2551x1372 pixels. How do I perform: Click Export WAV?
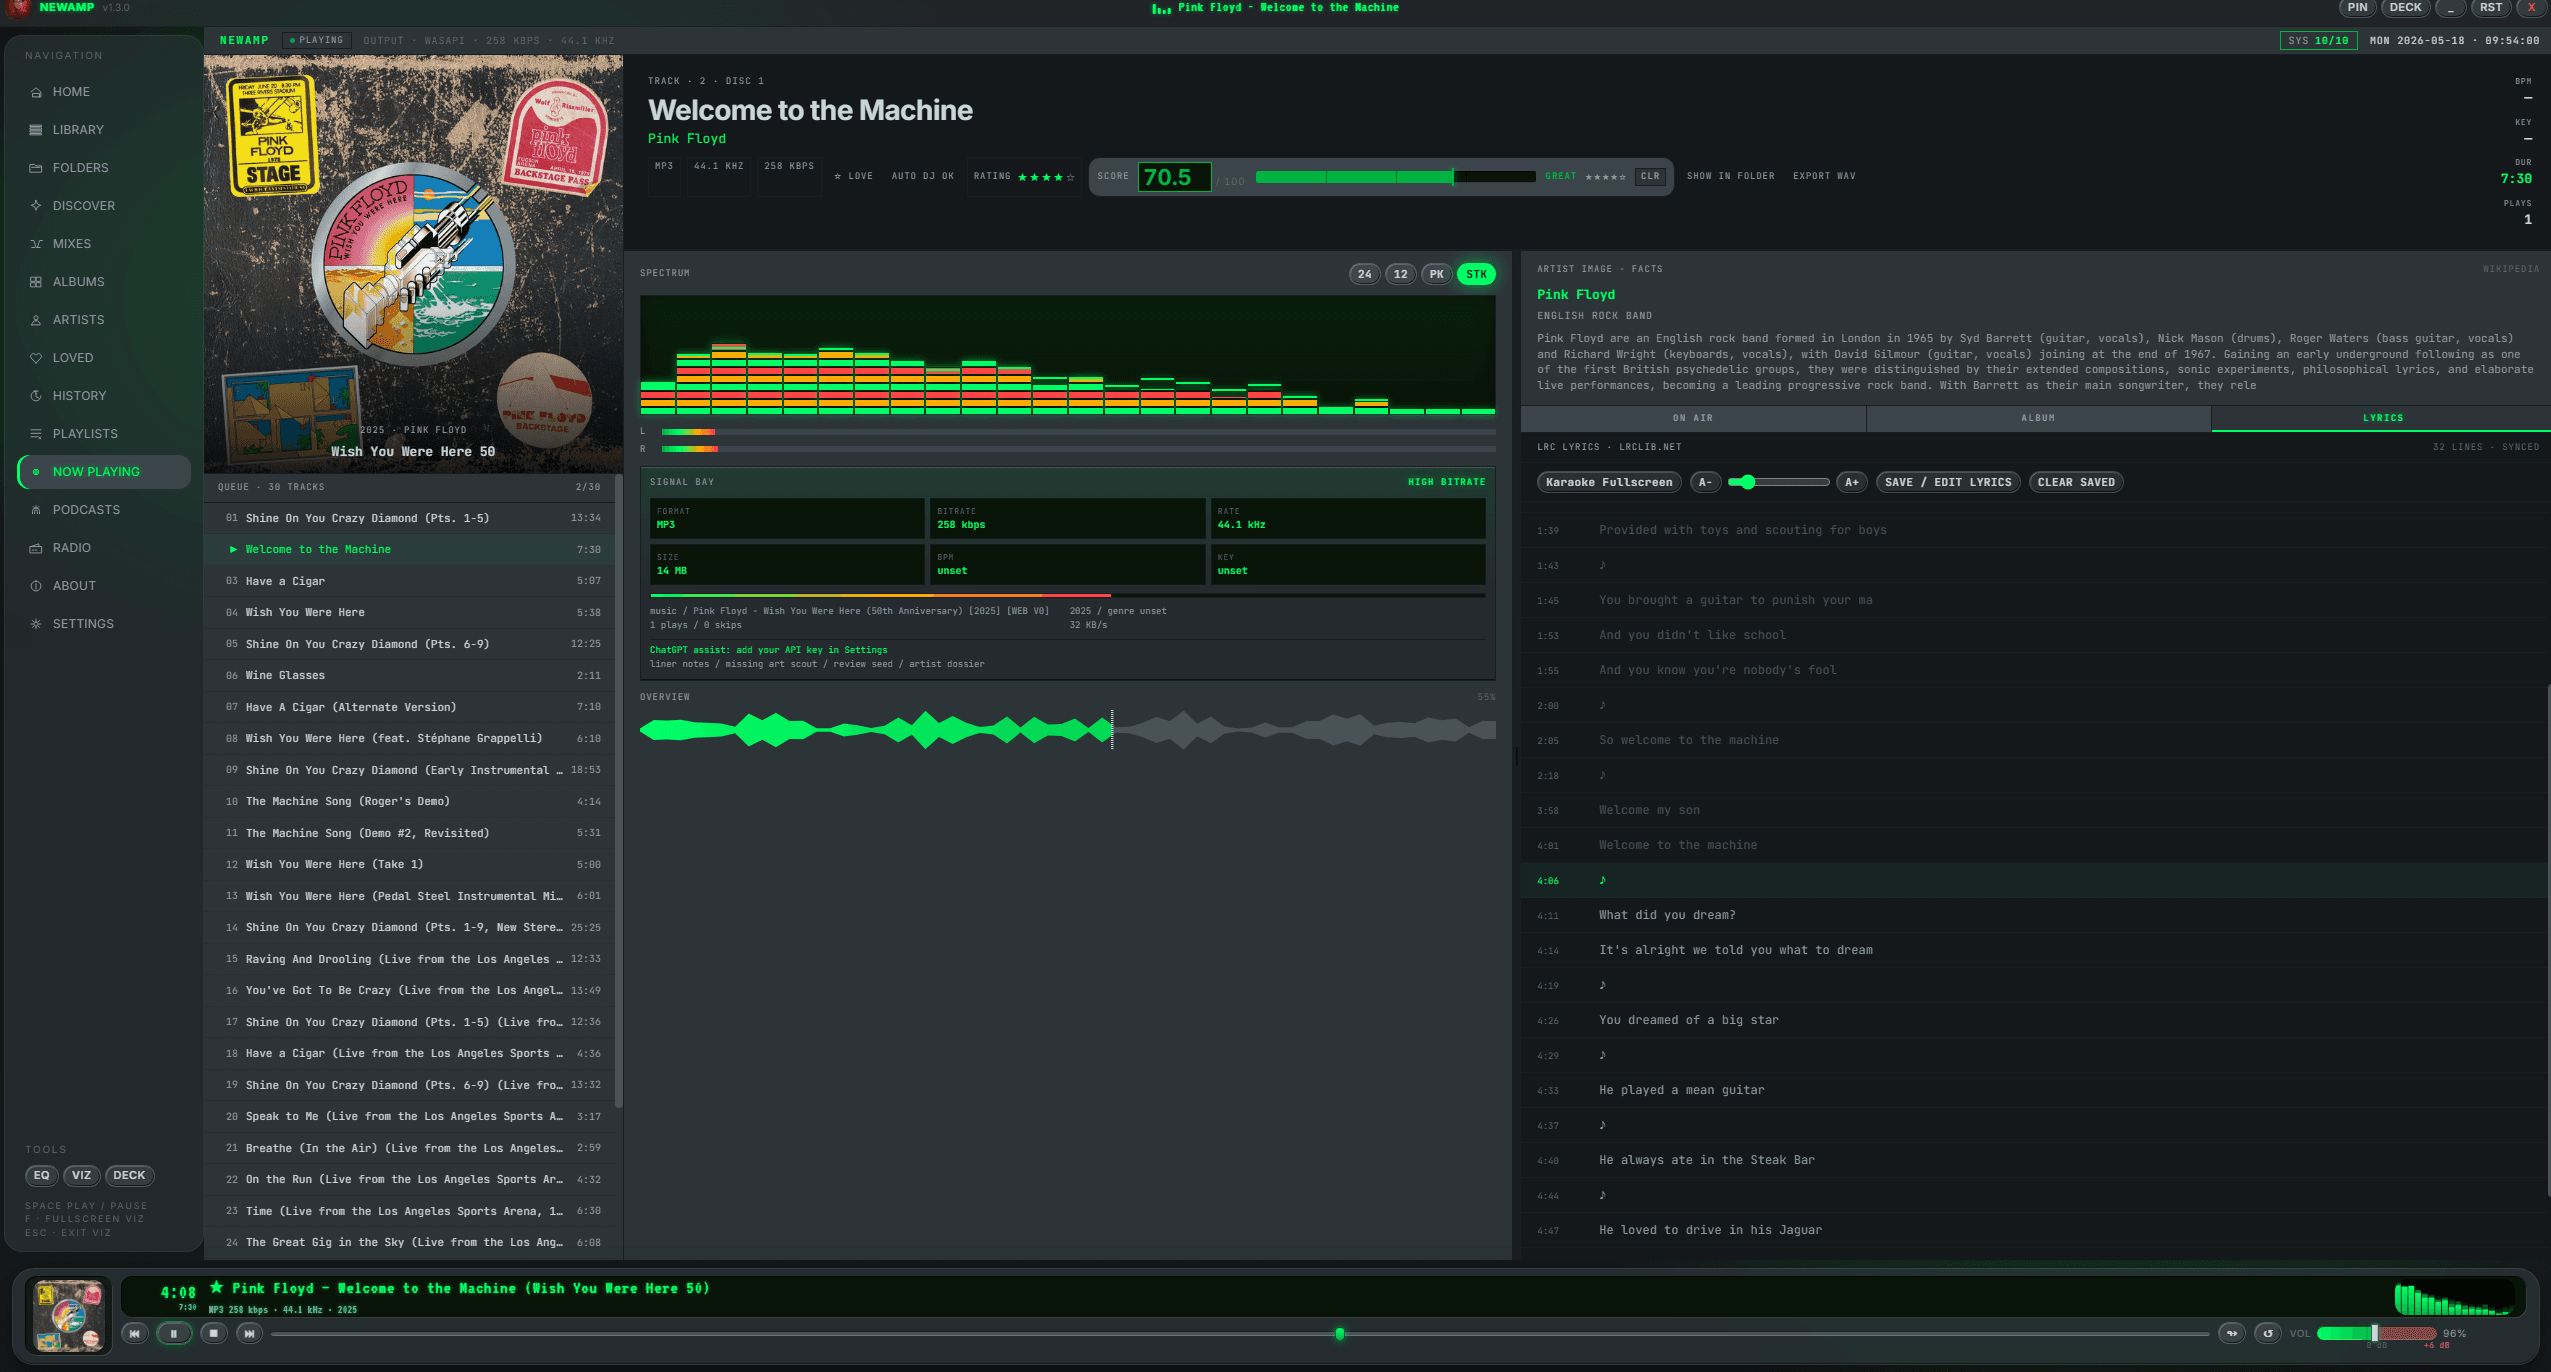coord(1824,176)
